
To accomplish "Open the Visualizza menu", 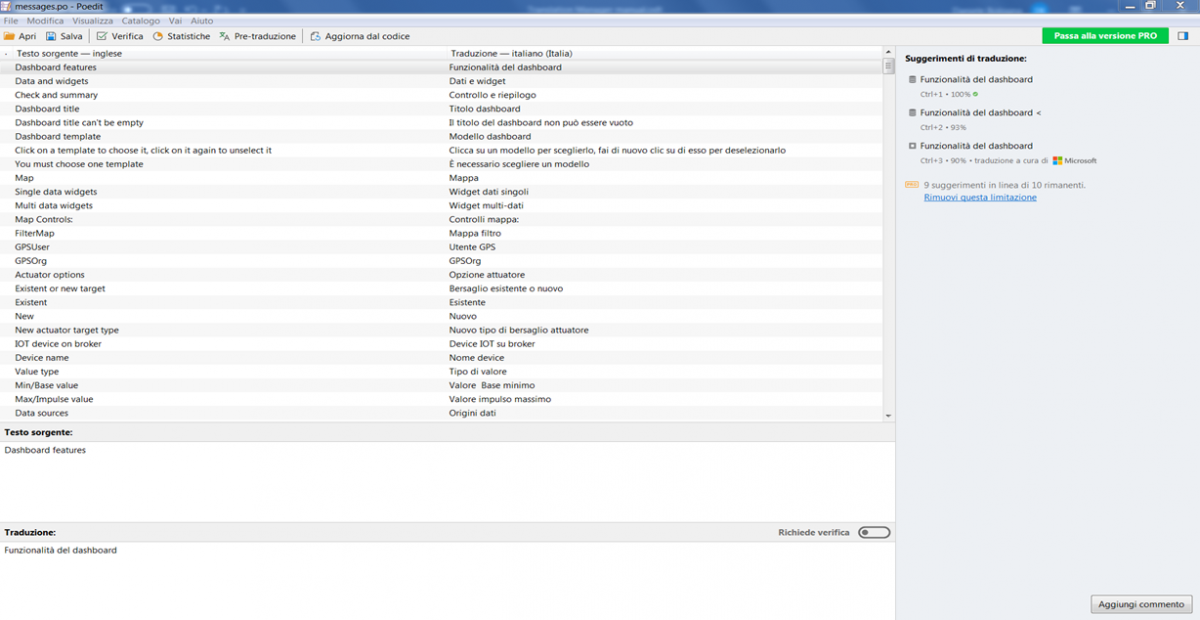I will 92,21.
